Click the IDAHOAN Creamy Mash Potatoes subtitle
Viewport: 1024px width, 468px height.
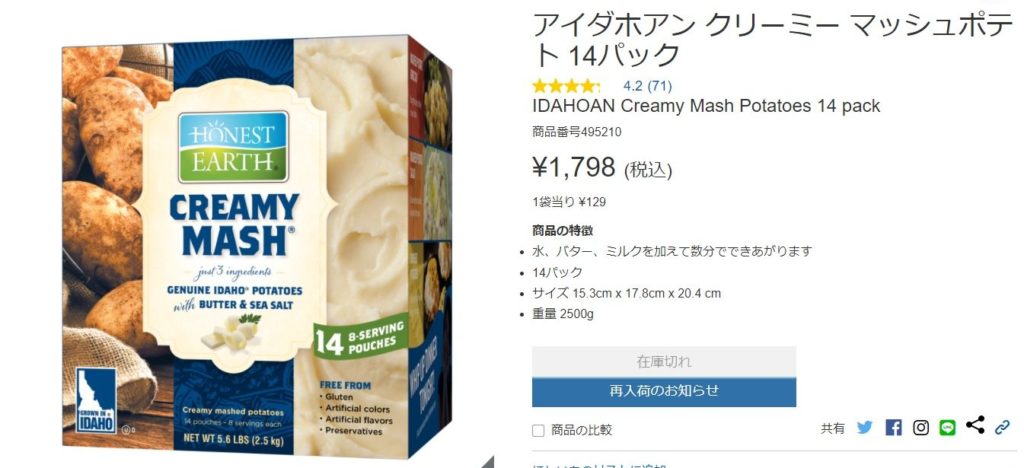(706, 106)
